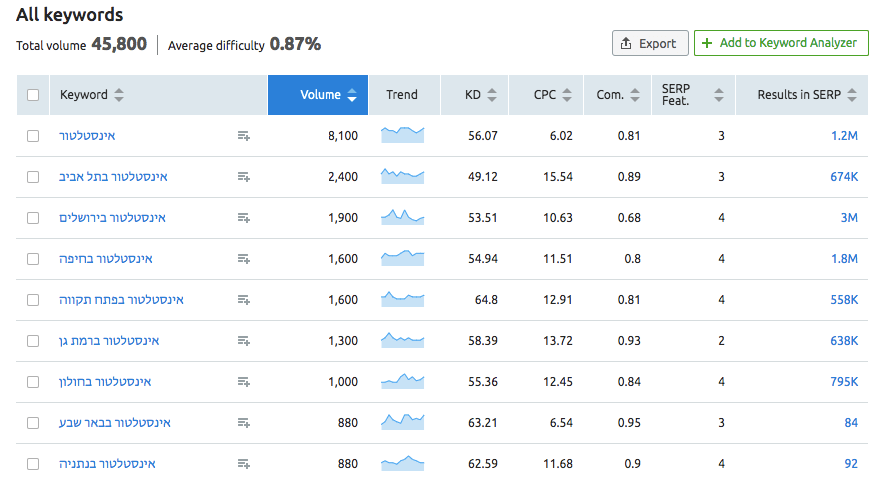Open keyword link אינסטלטור בחיפה
Image resolution: width=893 pixels, height=484 pixels.
(106, 259)
